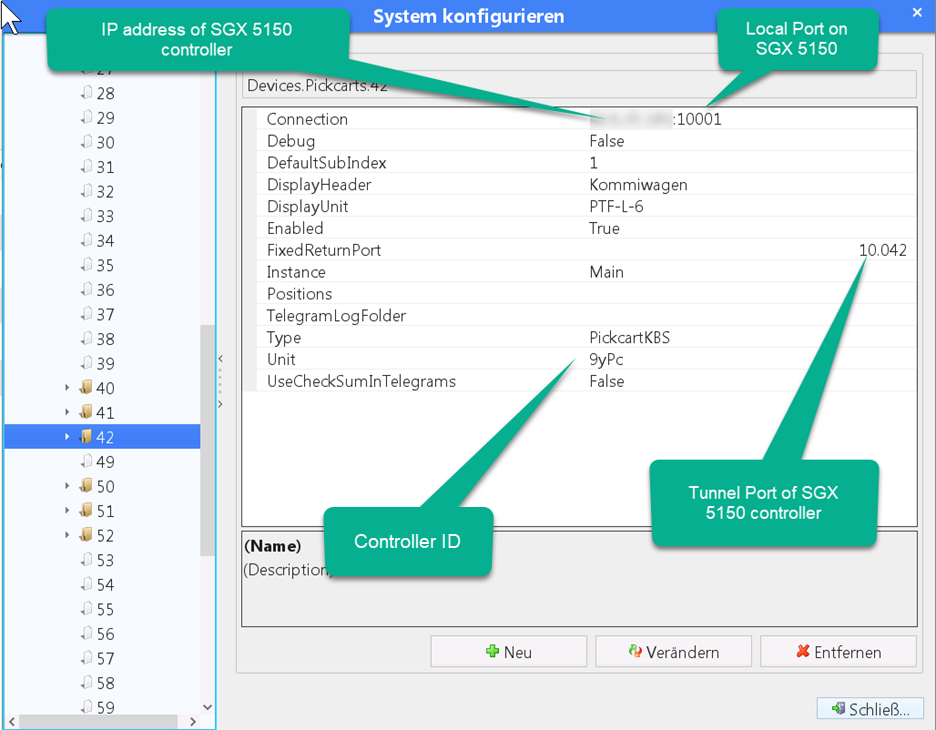Click the page icon of node 28

(87, 93)
